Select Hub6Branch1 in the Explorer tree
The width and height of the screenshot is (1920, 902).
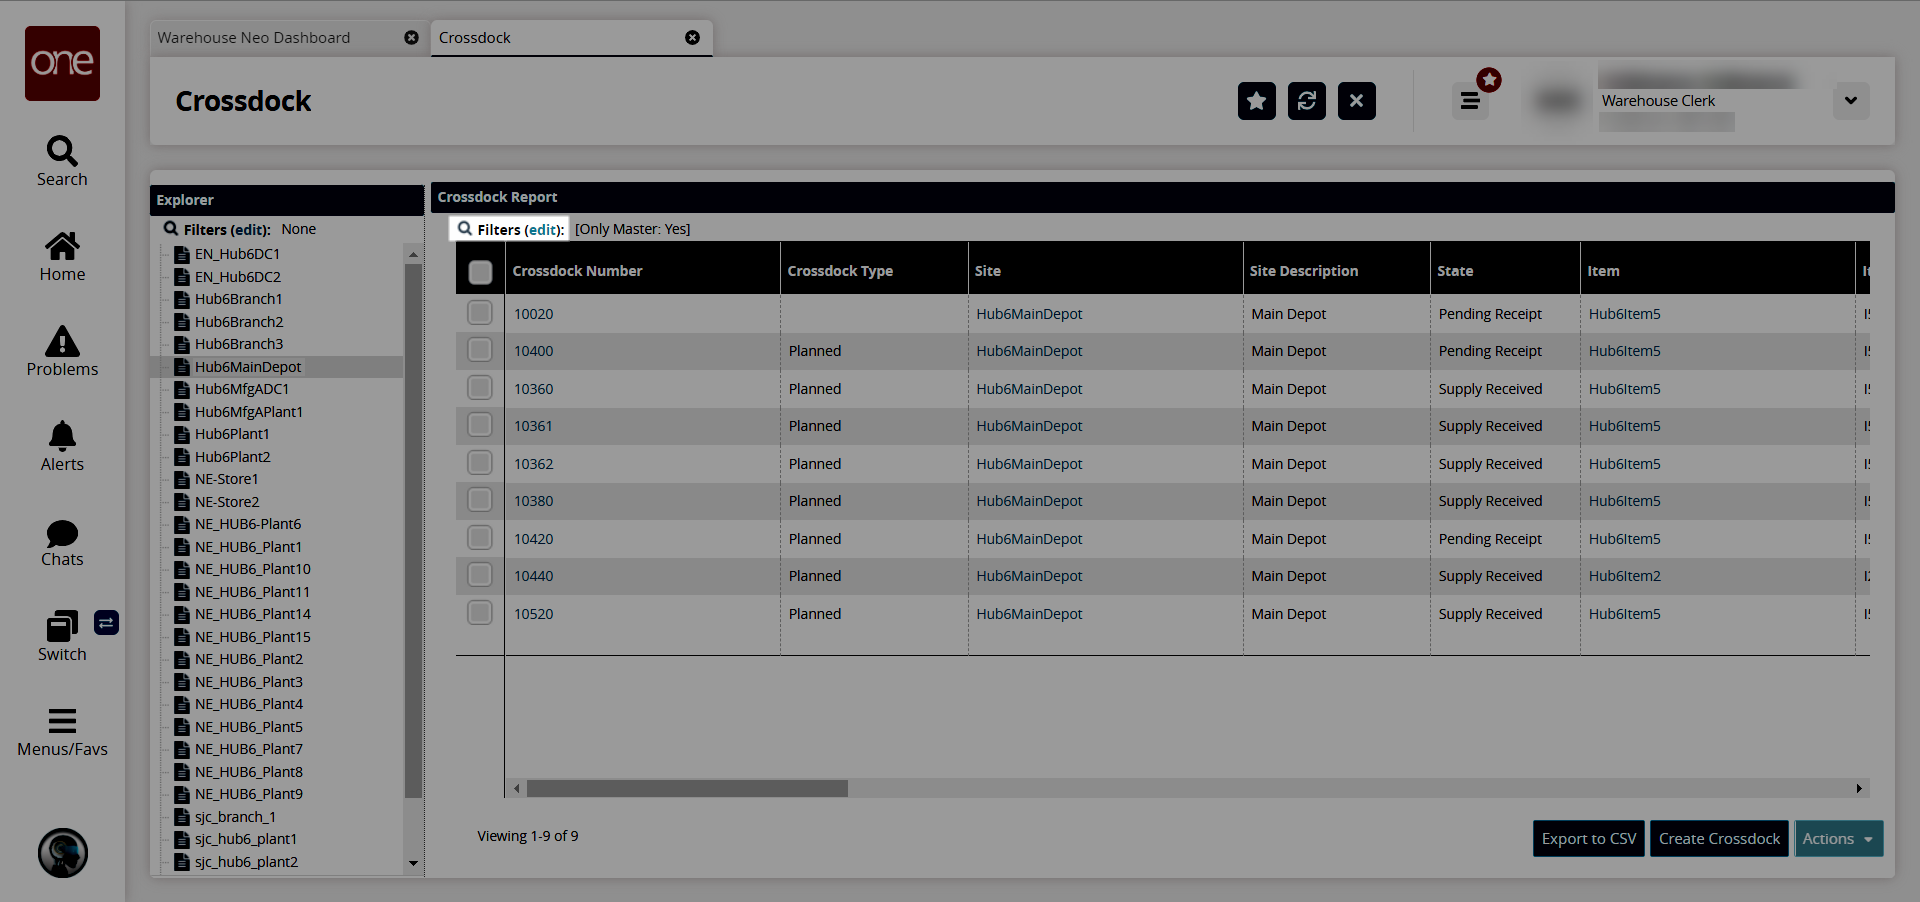tap(238, 299)
